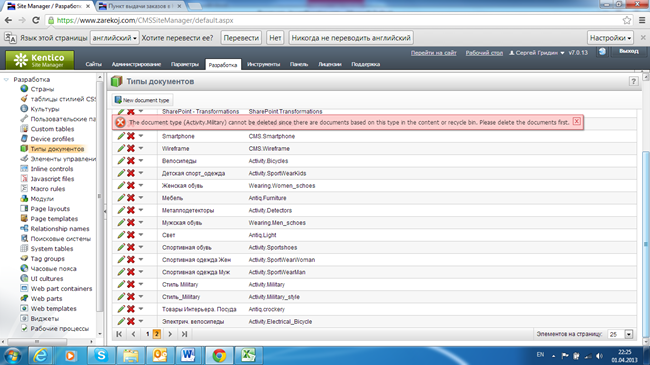Click the delete icon for Велосипеды row
This screenshot has width=650, height=365.
point(131,161)
